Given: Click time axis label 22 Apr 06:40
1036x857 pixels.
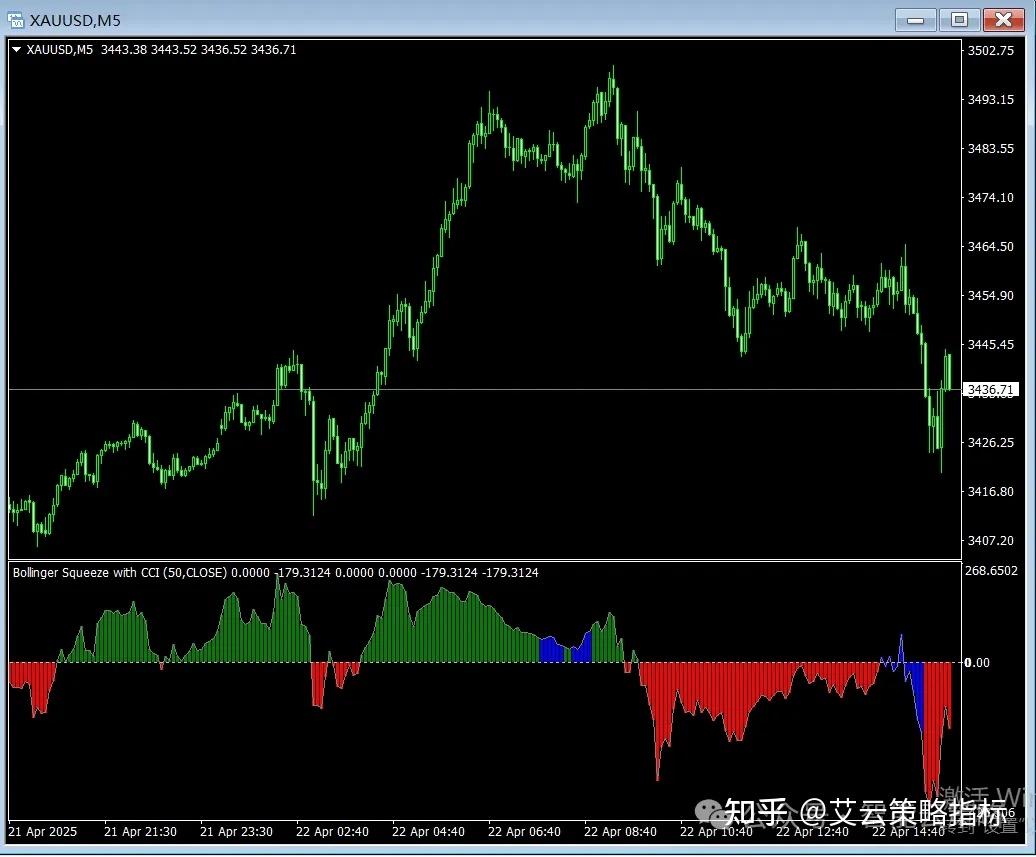Looking at the screenshot, I should [x=524, y=831].
